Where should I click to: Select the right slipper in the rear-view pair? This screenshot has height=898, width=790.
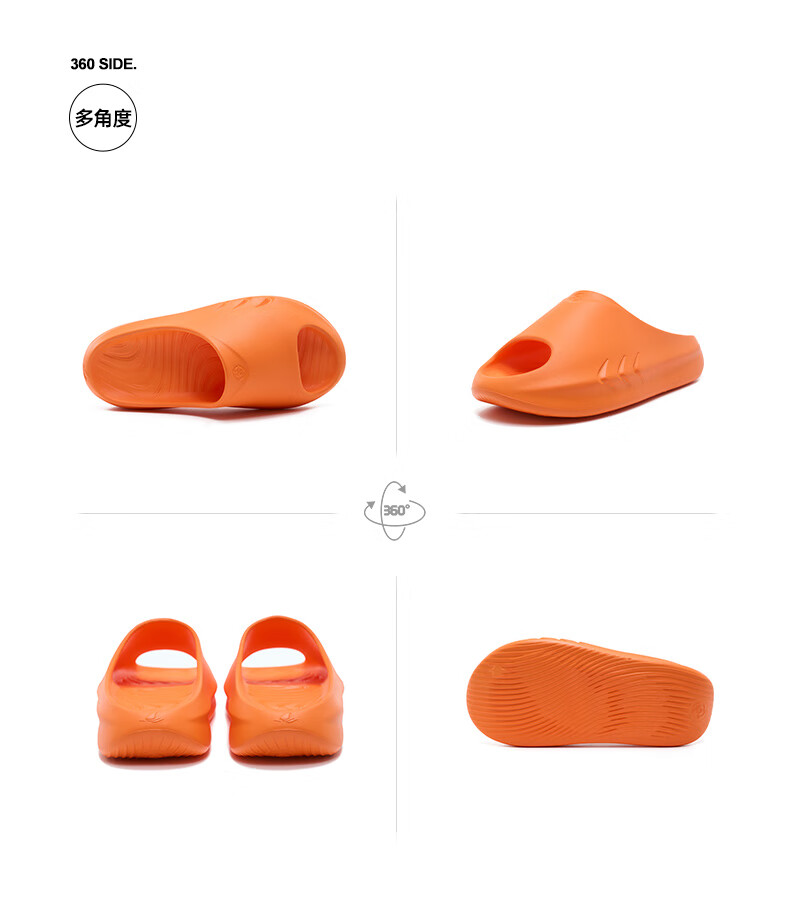tap(284, 689)
